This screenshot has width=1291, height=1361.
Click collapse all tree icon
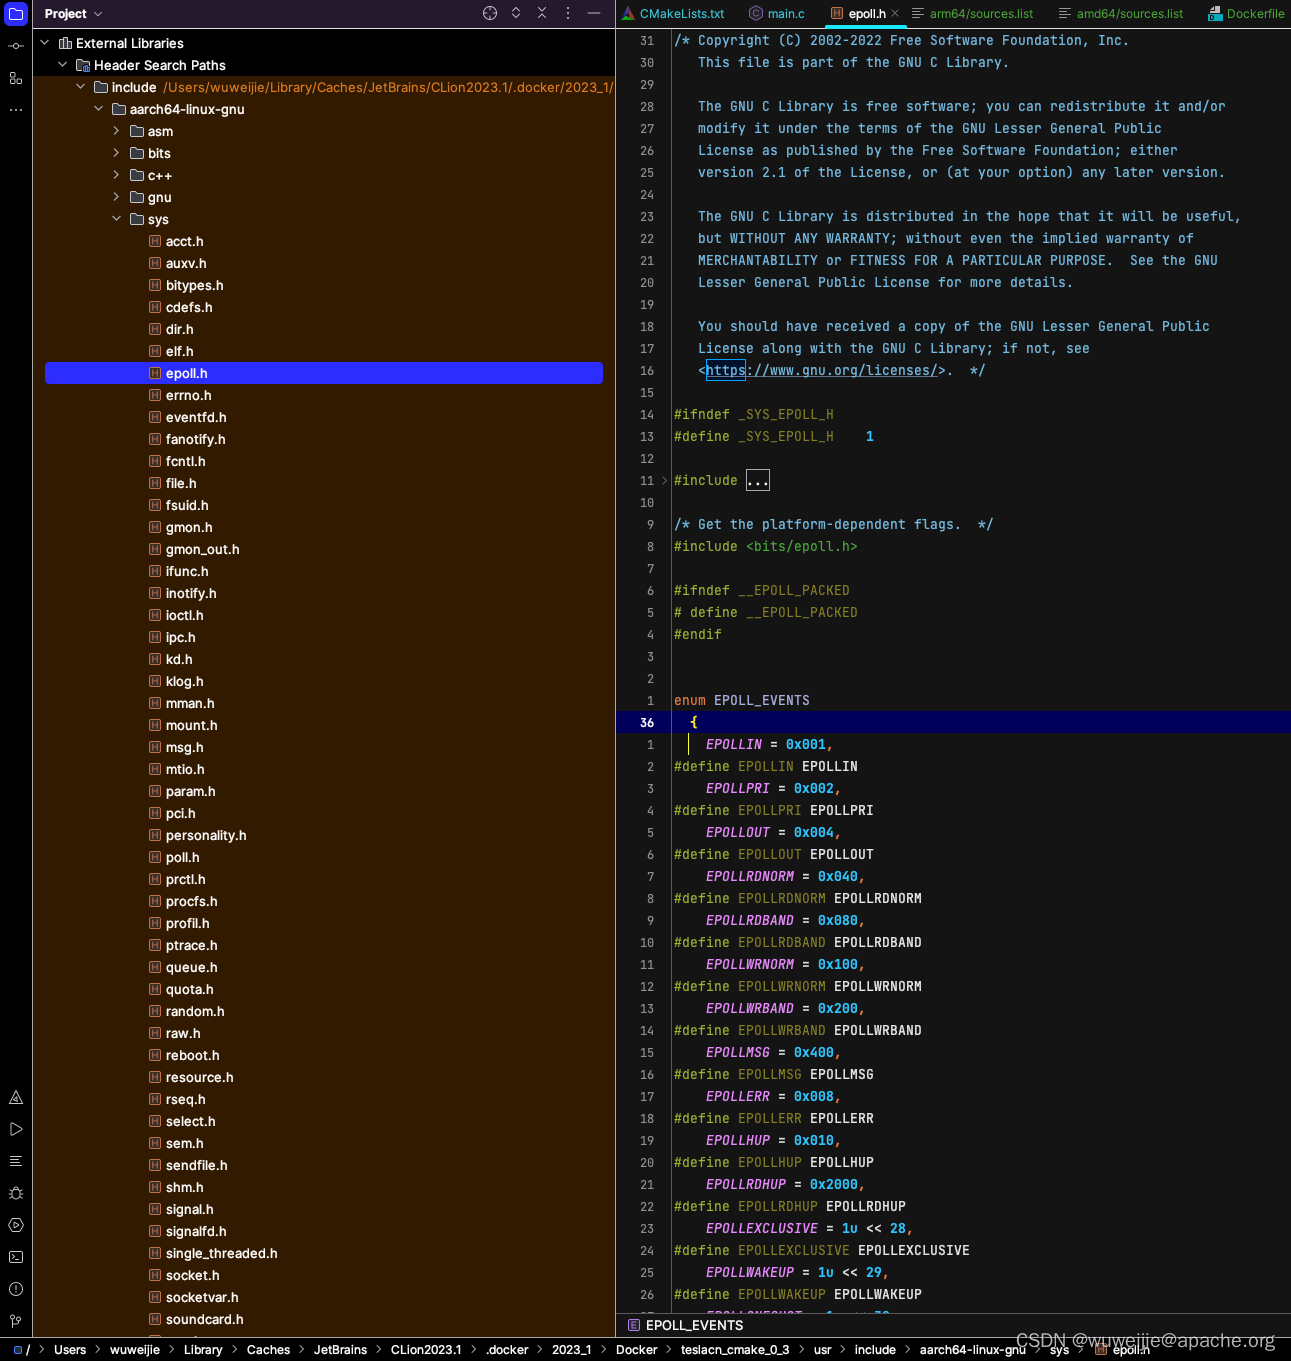[542, 13]
